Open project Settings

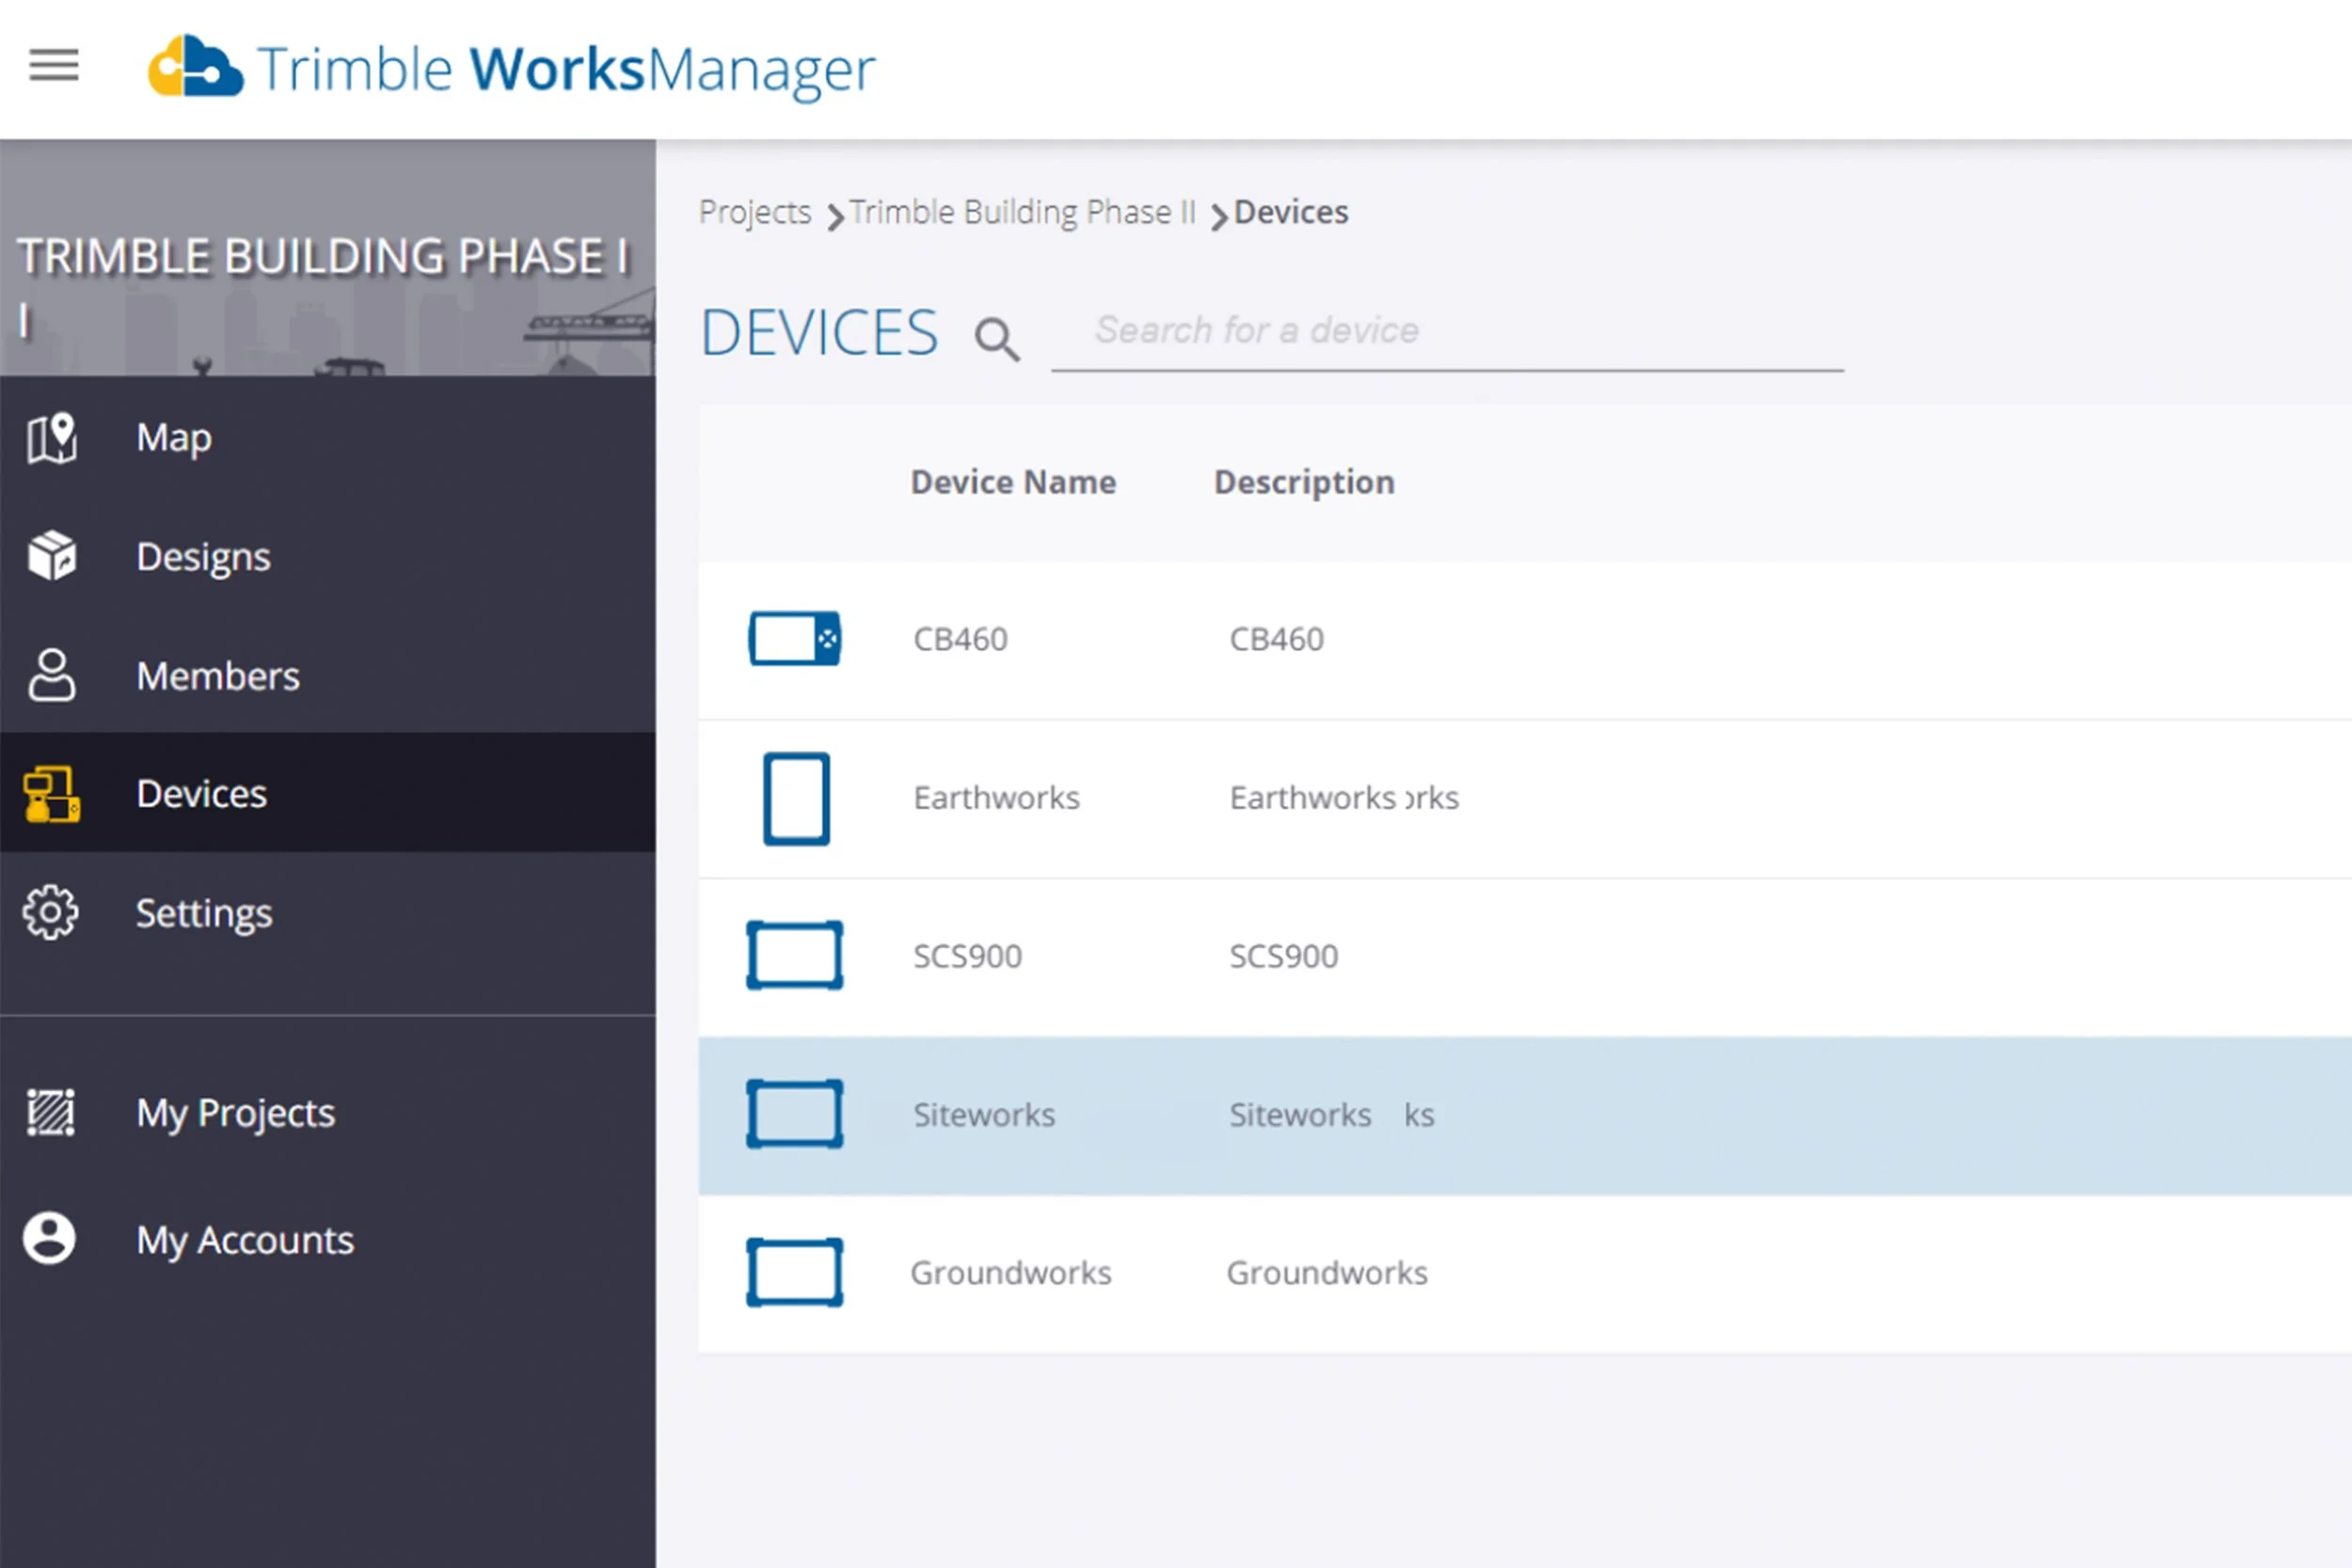click(x=203, y=913)
